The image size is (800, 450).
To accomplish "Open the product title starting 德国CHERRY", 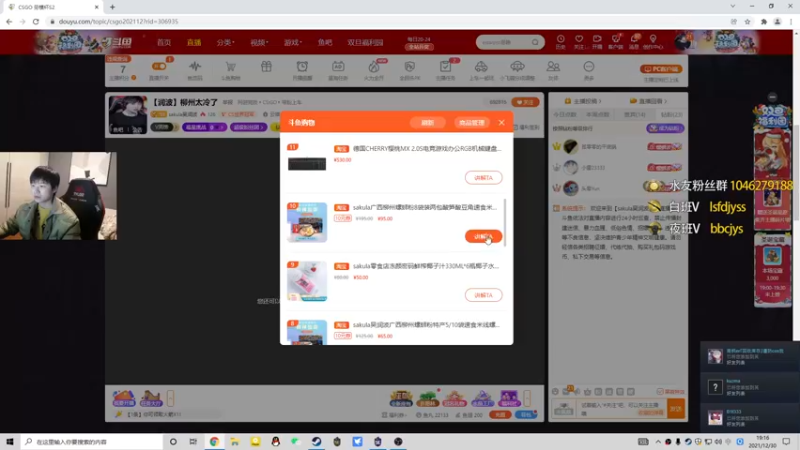I will (427, 148).
